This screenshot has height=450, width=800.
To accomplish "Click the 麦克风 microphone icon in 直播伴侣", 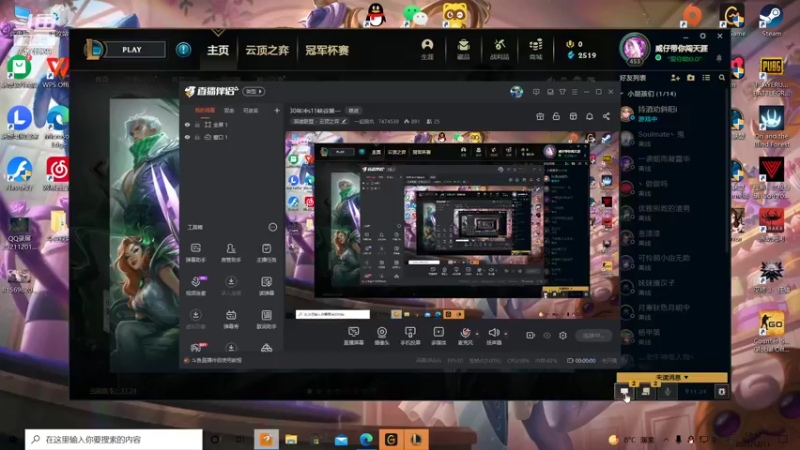I will pos(465,333).
